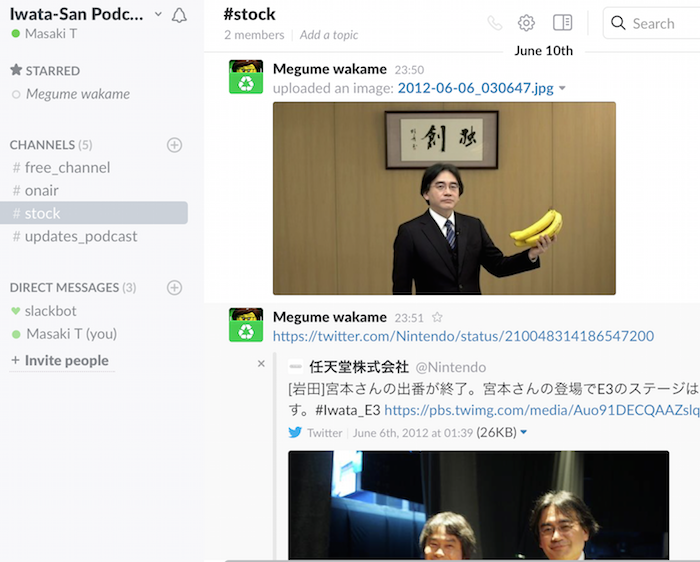Image resolution: width=700 pixels, height=562 pixels.
Task: Click the Twitter bird icon
Action: (x=295, y=432)
